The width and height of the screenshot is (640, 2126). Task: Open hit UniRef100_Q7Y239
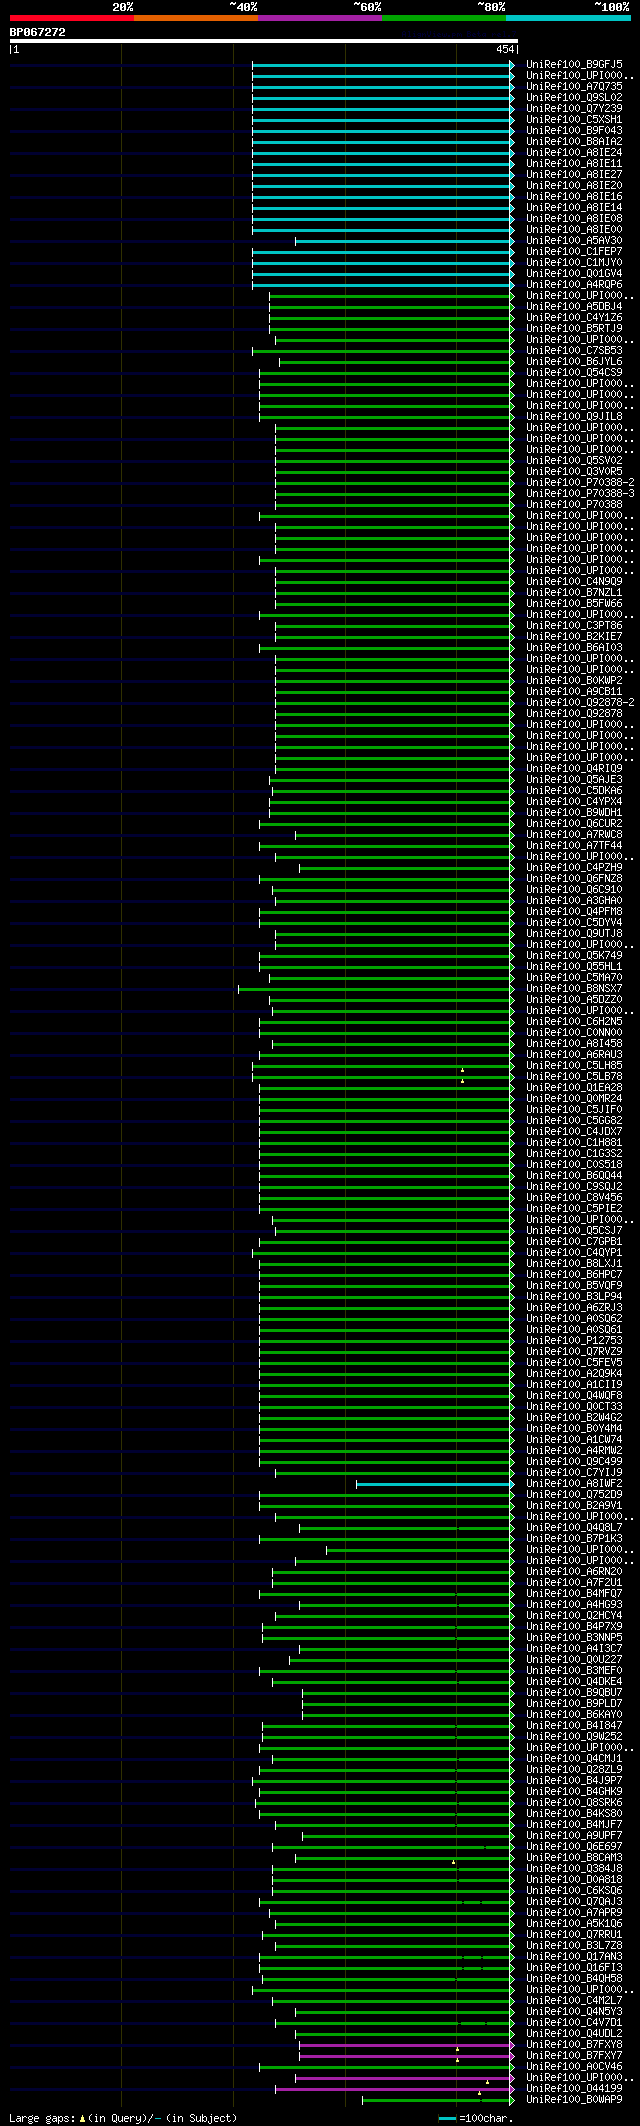pos(575,108)
